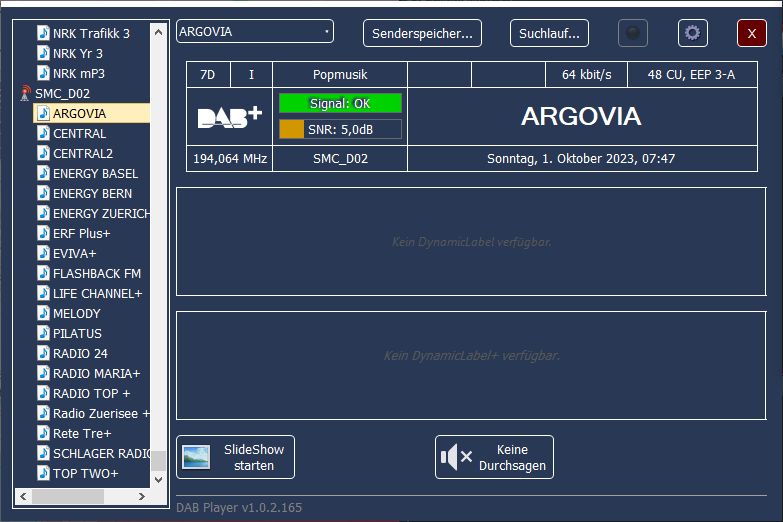Click the horizontal scrollbar thumb

tap(68, 497)
